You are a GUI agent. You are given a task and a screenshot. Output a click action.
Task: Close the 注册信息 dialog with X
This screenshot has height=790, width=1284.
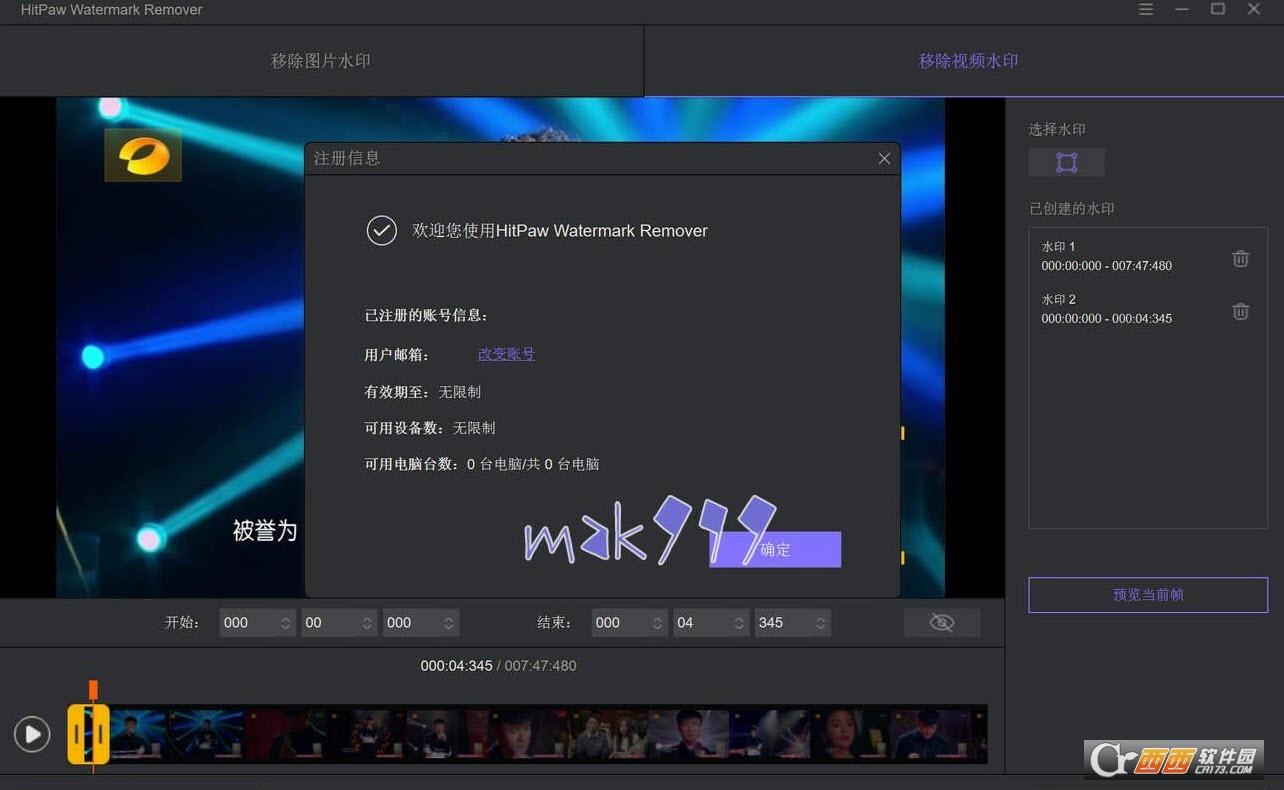(x=884, y=158)
